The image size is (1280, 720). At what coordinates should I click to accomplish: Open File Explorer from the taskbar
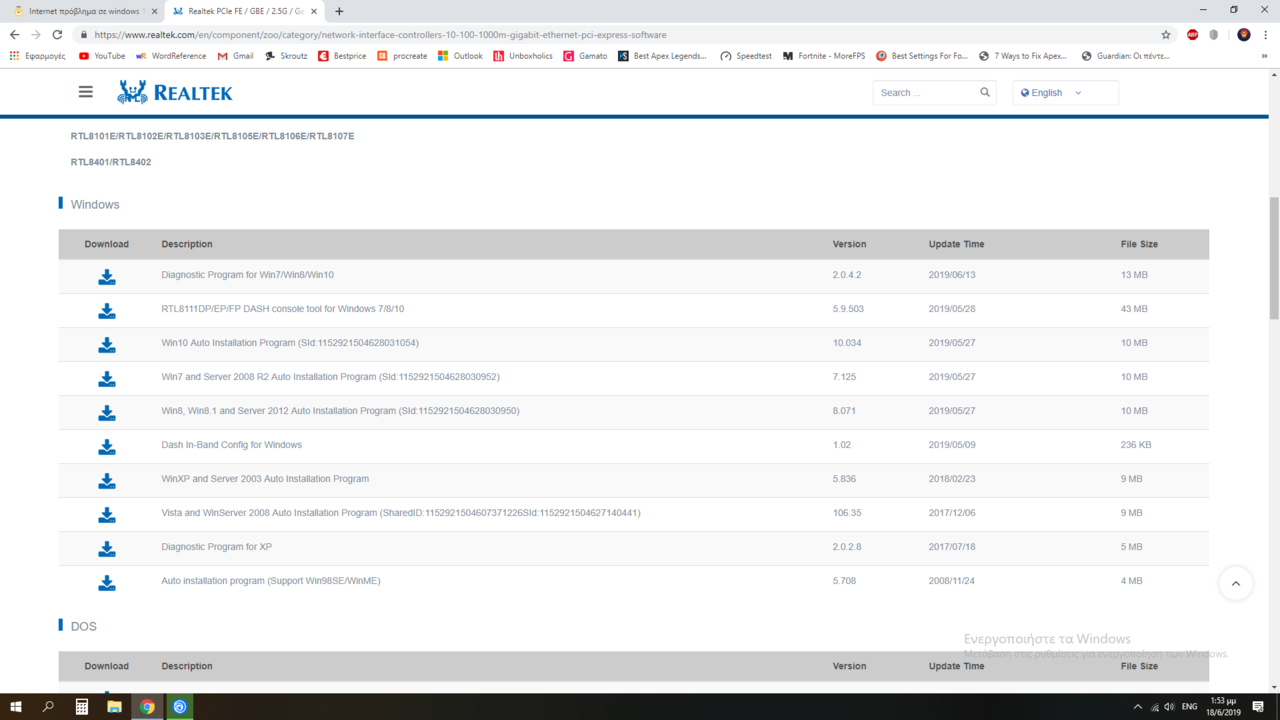(x=114, y=707)
